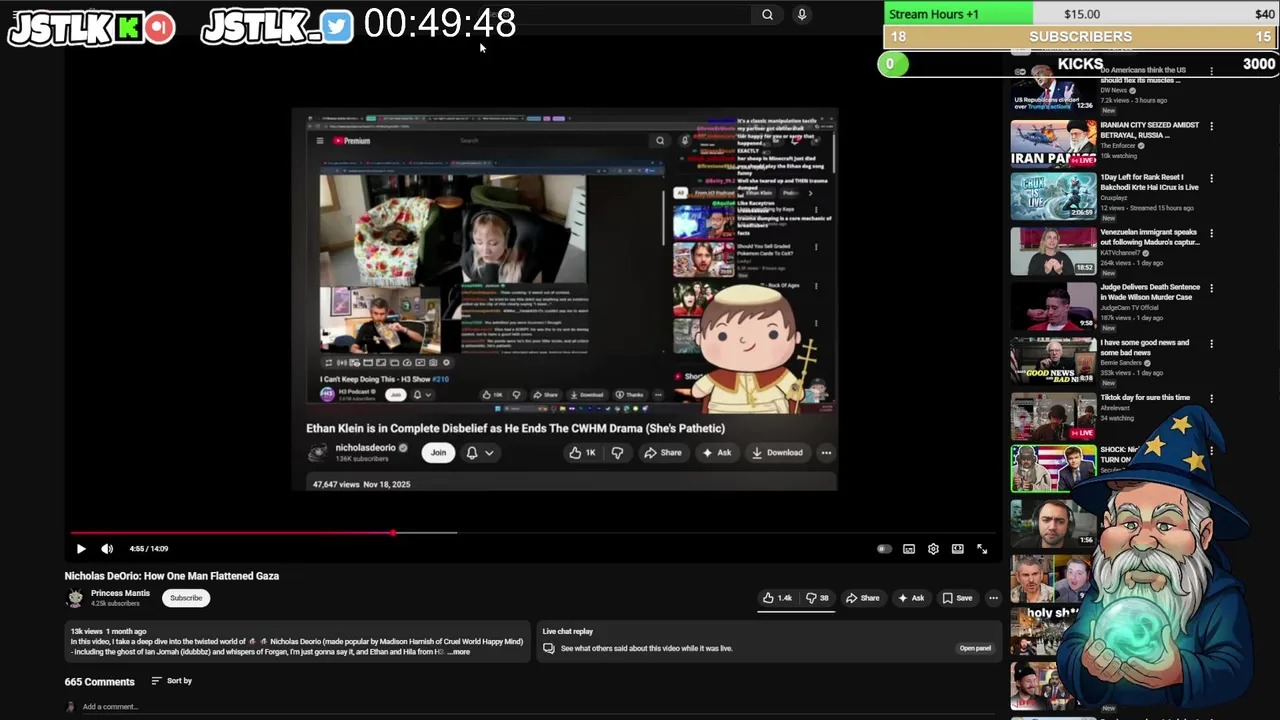Save the video to a playlist
1280x720 pixels.
coord(956,598)
